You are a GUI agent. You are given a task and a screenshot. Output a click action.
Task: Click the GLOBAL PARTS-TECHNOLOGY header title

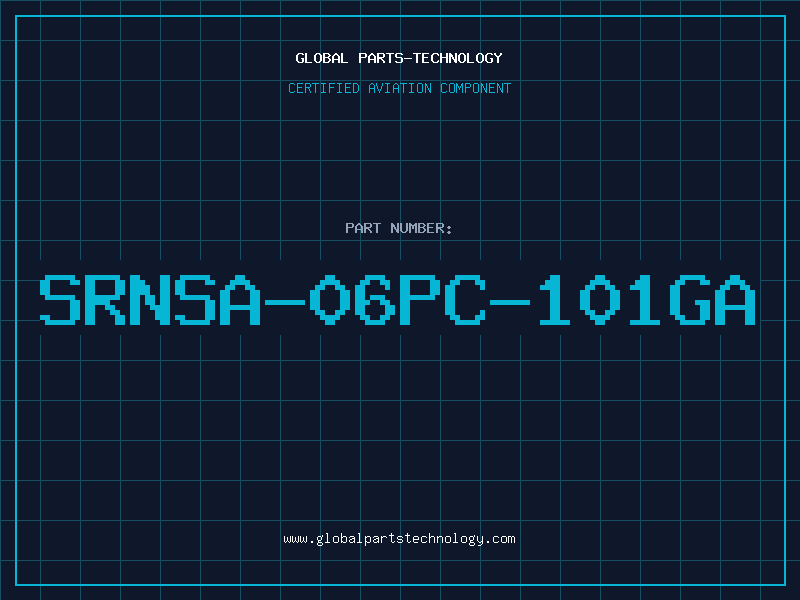click(399, 58)
